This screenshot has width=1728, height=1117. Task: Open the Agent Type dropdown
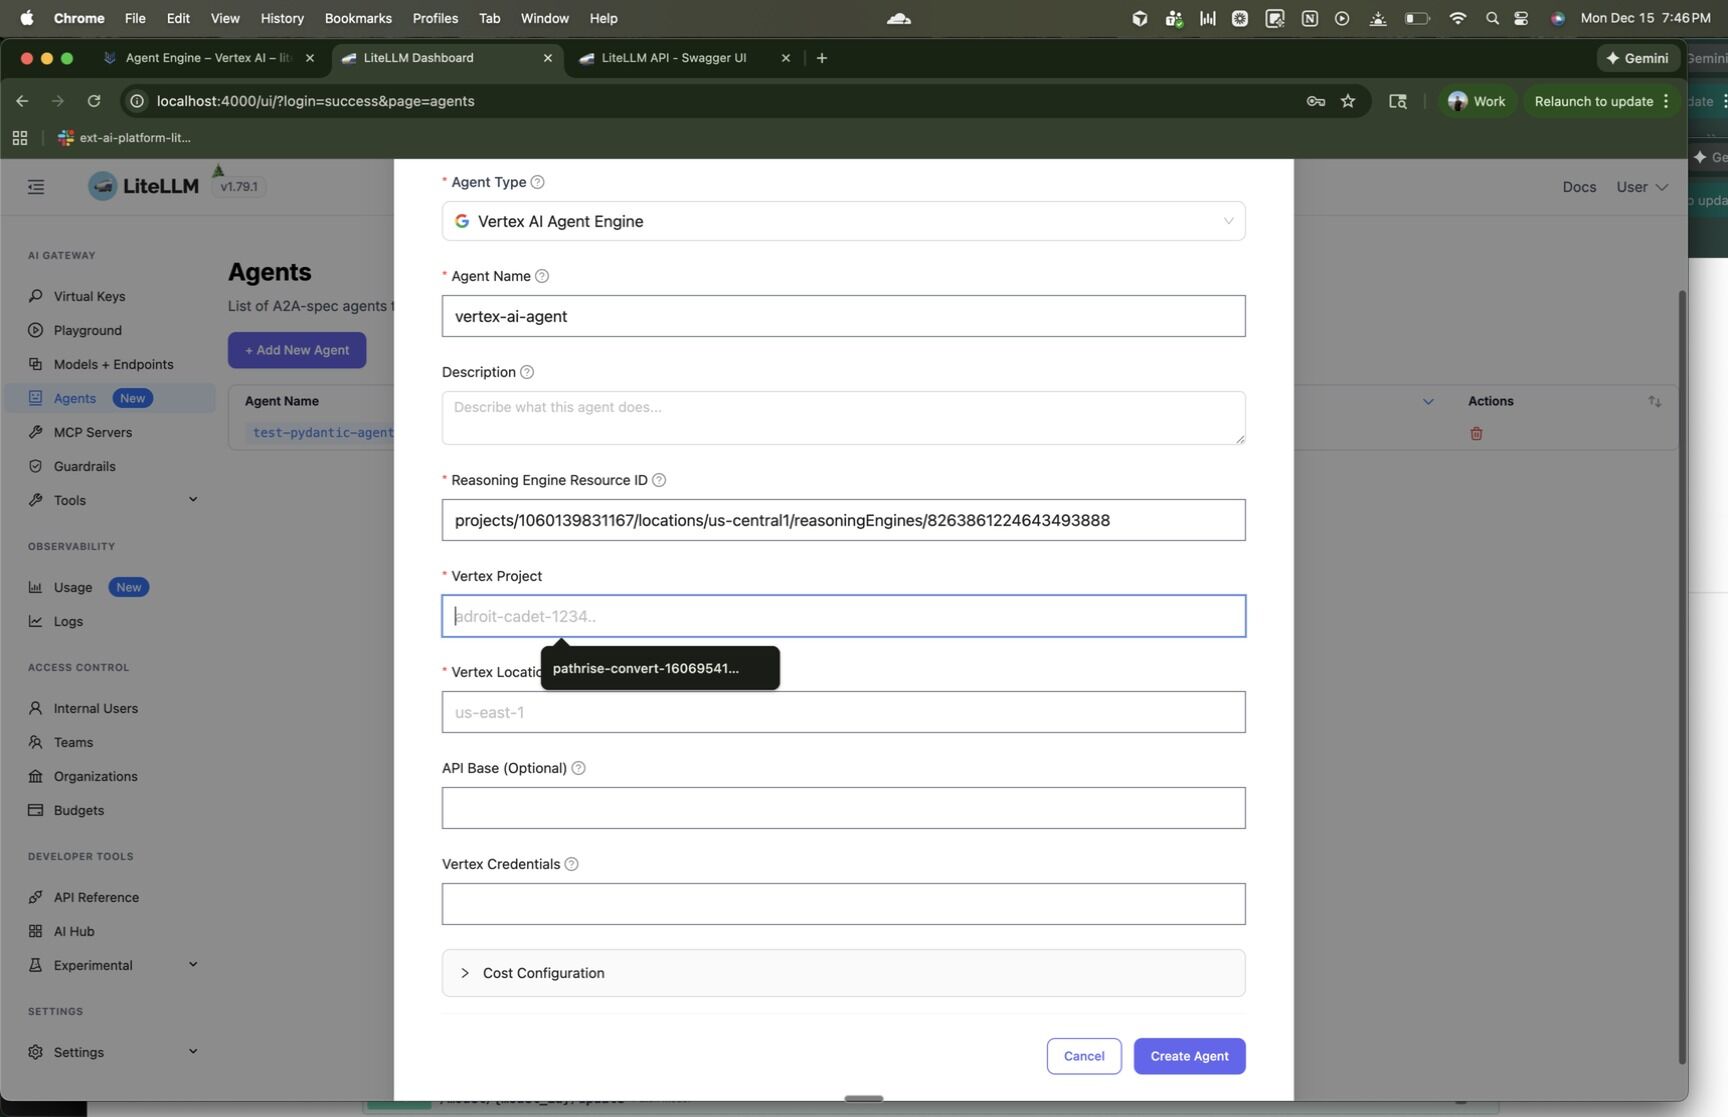pyautogui.click(x=843, y=221)
